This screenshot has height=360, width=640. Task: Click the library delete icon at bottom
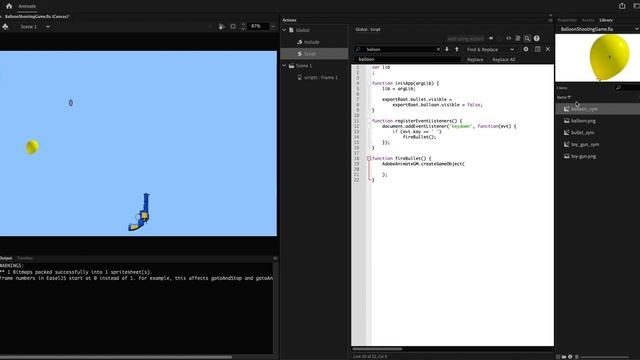[577, 357]
